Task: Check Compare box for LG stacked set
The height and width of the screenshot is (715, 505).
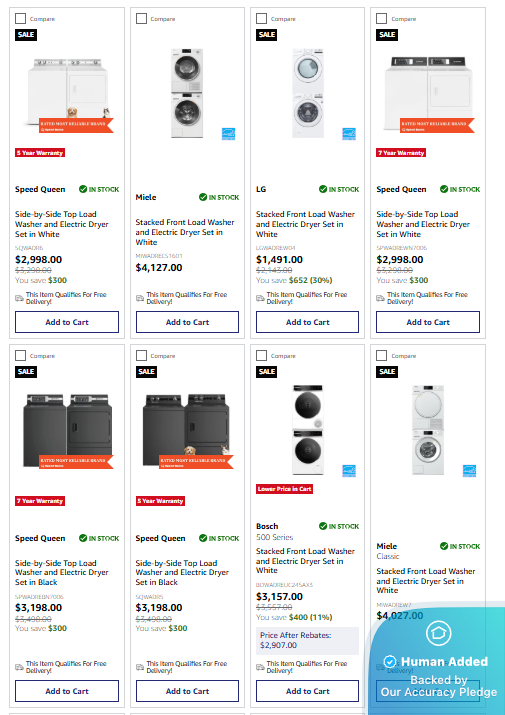Action: [261, 18]
